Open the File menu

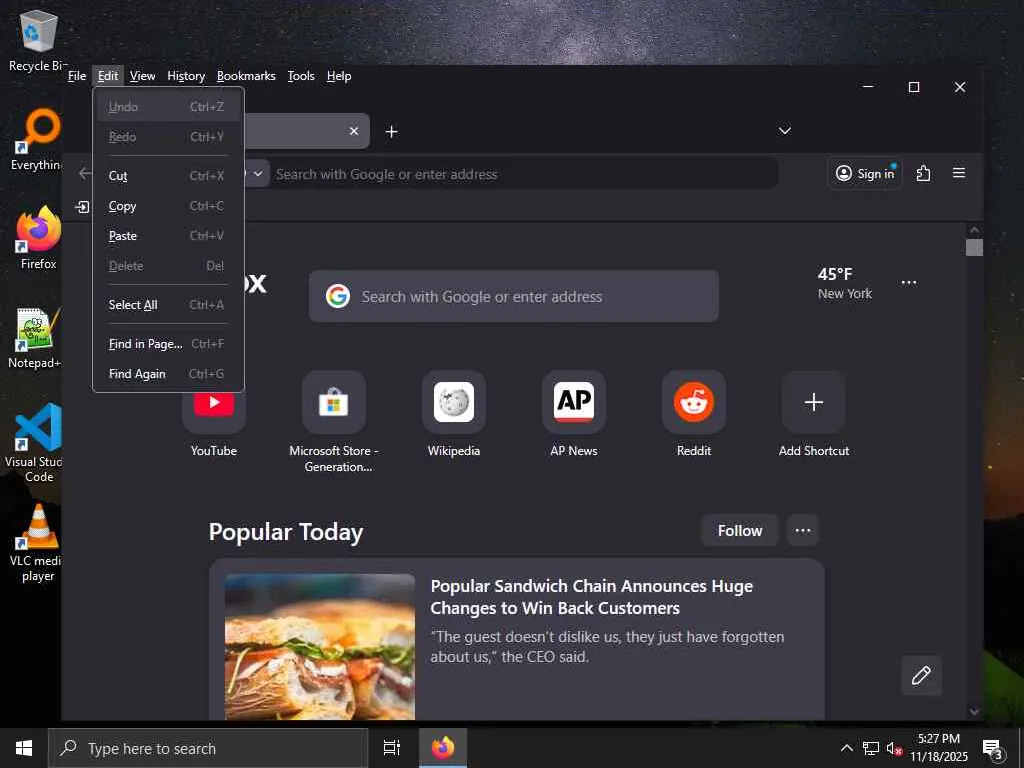coord(77,76)
